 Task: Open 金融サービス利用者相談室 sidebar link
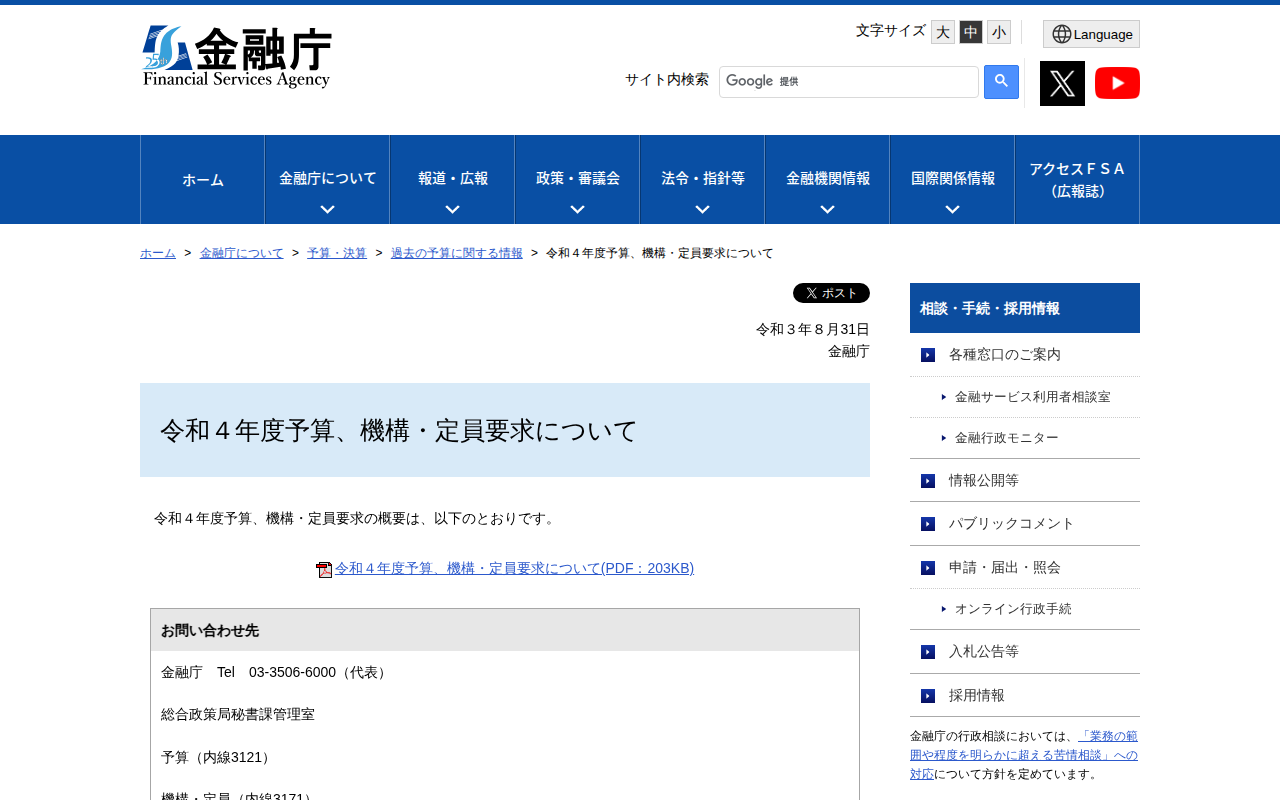coord(1032,397)
